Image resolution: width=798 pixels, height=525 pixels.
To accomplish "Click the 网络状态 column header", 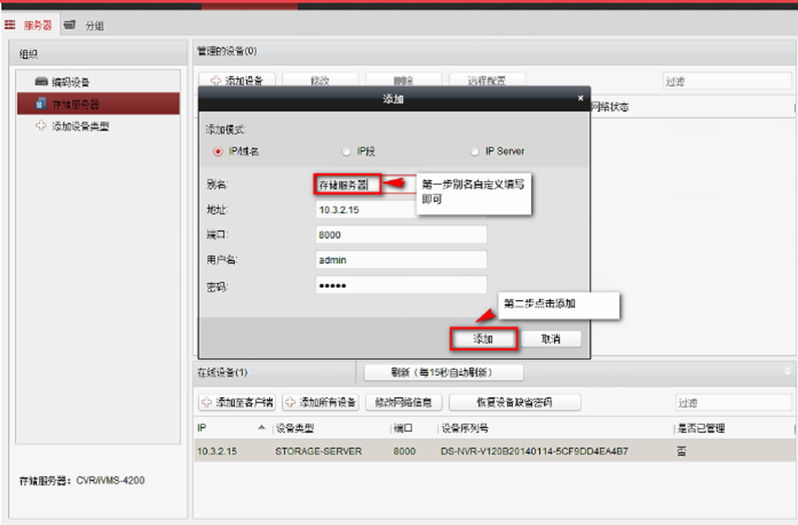I will tap(610, 107).
